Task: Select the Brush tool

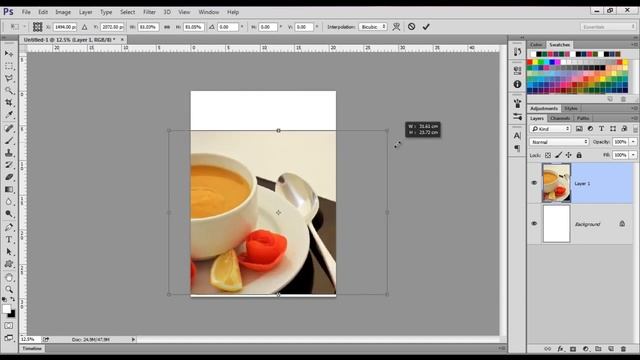Action: (x=9, y=140)
